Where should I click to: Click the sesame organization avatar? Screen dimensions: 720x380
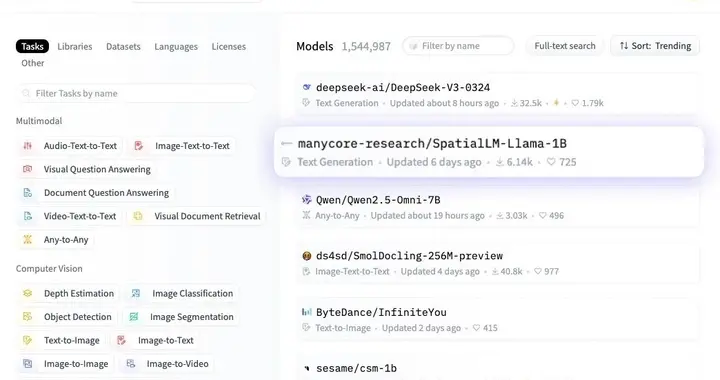point(307,368)
